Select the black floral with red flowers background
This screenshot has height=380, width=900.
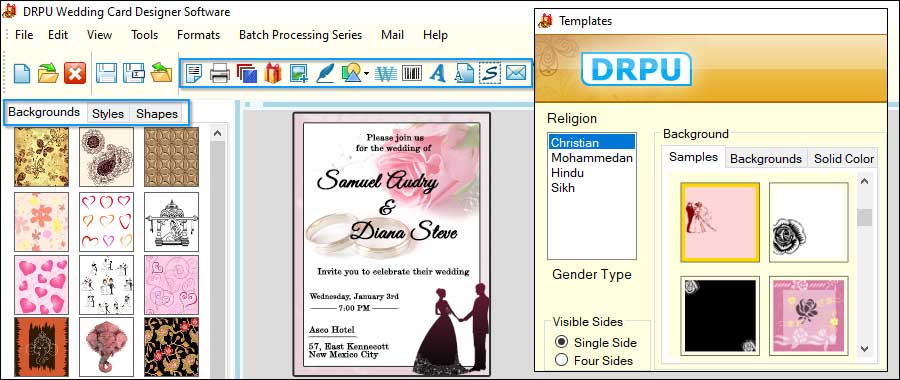[x=172, y=347]
